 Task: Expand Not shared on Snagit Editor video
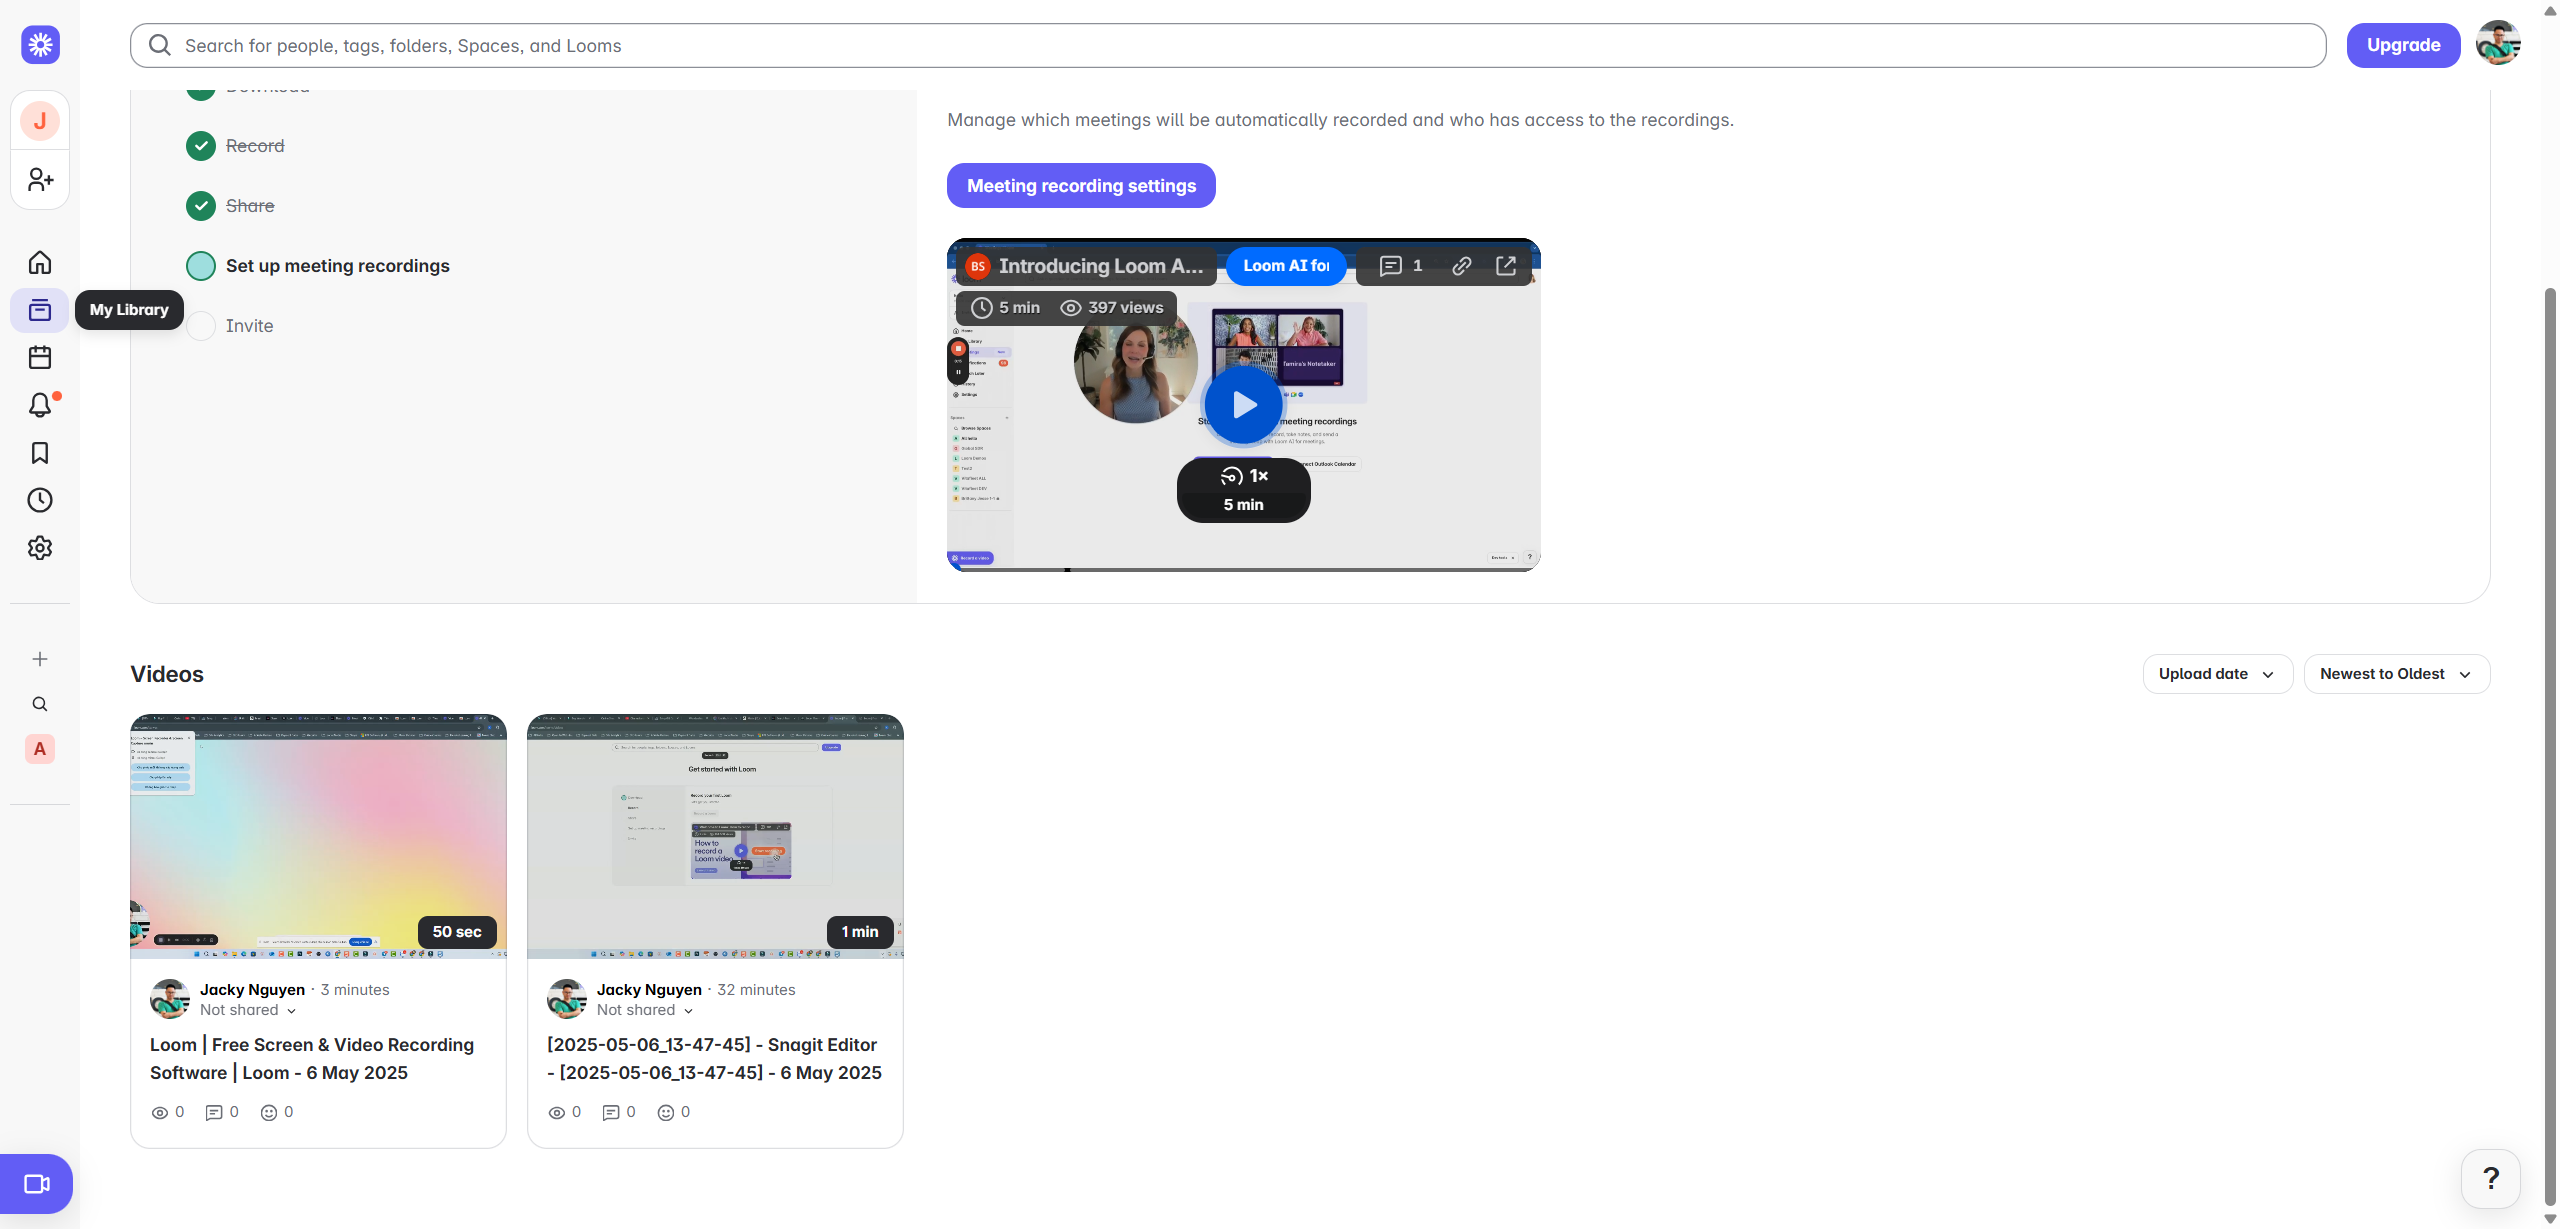pos(645,1010)
